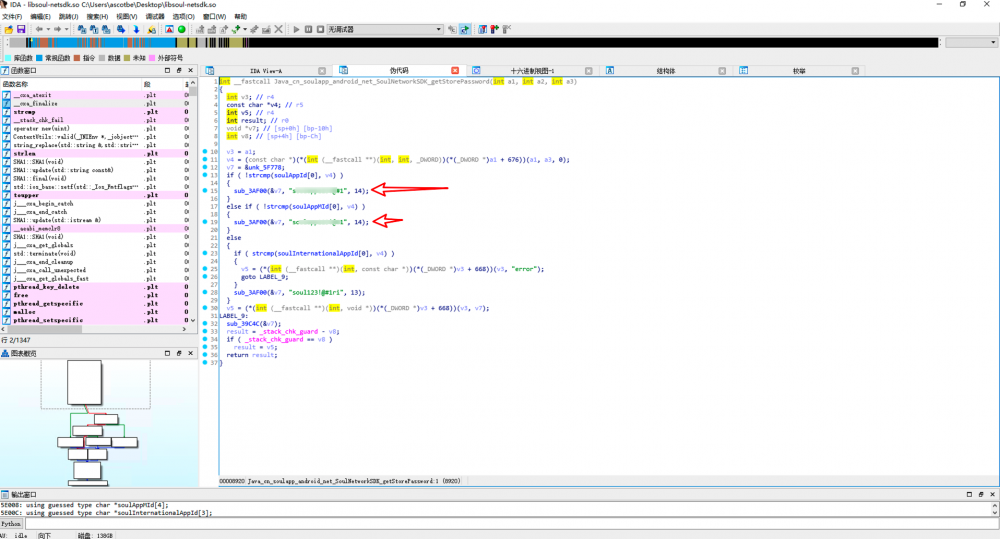
Task: Click the save database floppy icon
Action: 21,29
